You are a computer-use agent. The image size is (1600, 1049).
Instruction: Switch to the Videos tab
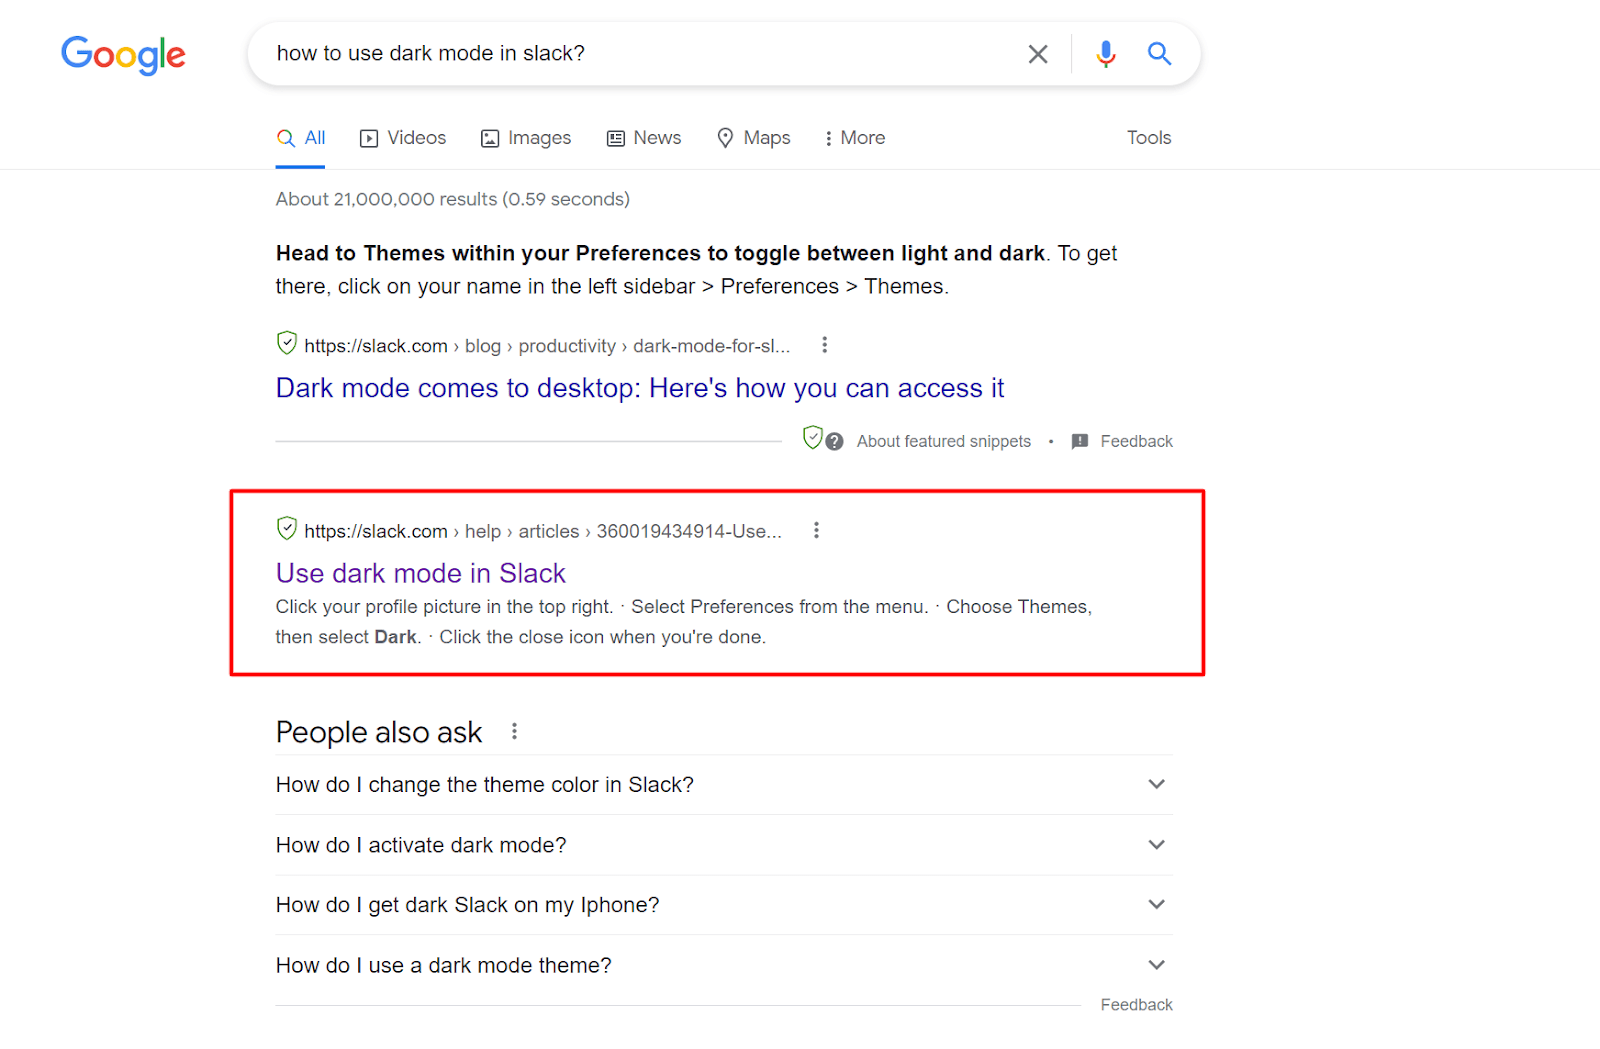pyautogui.click(x=403, y=138)
